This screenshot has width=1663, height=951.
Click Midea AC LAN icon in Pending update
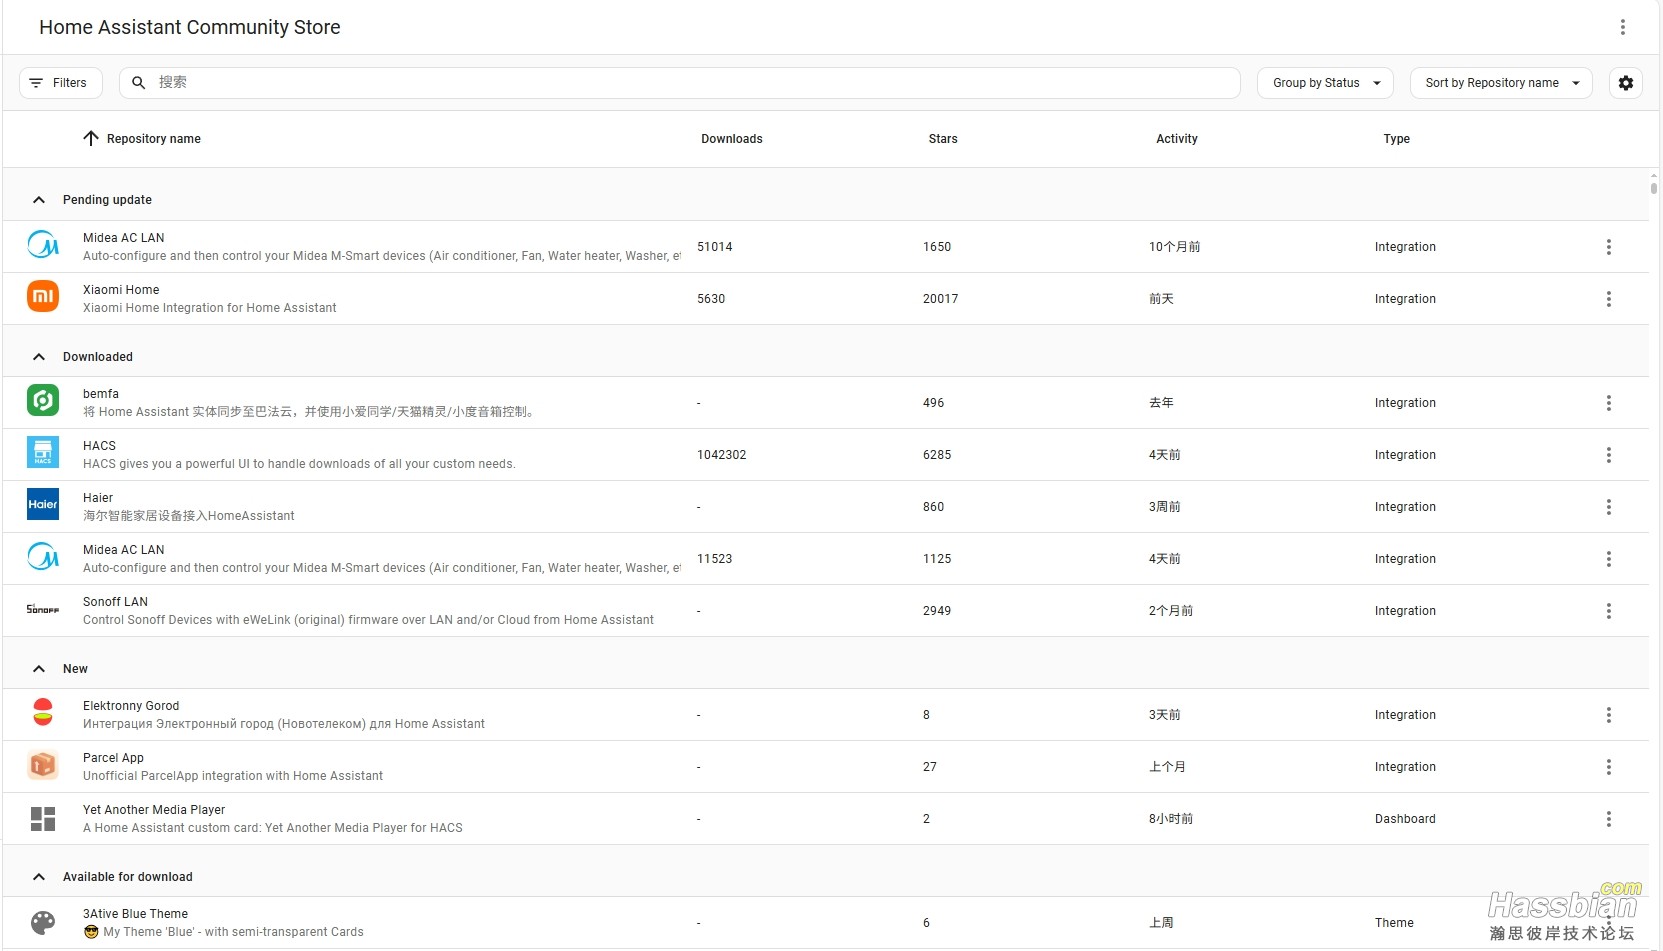click(x=43, y=244)
